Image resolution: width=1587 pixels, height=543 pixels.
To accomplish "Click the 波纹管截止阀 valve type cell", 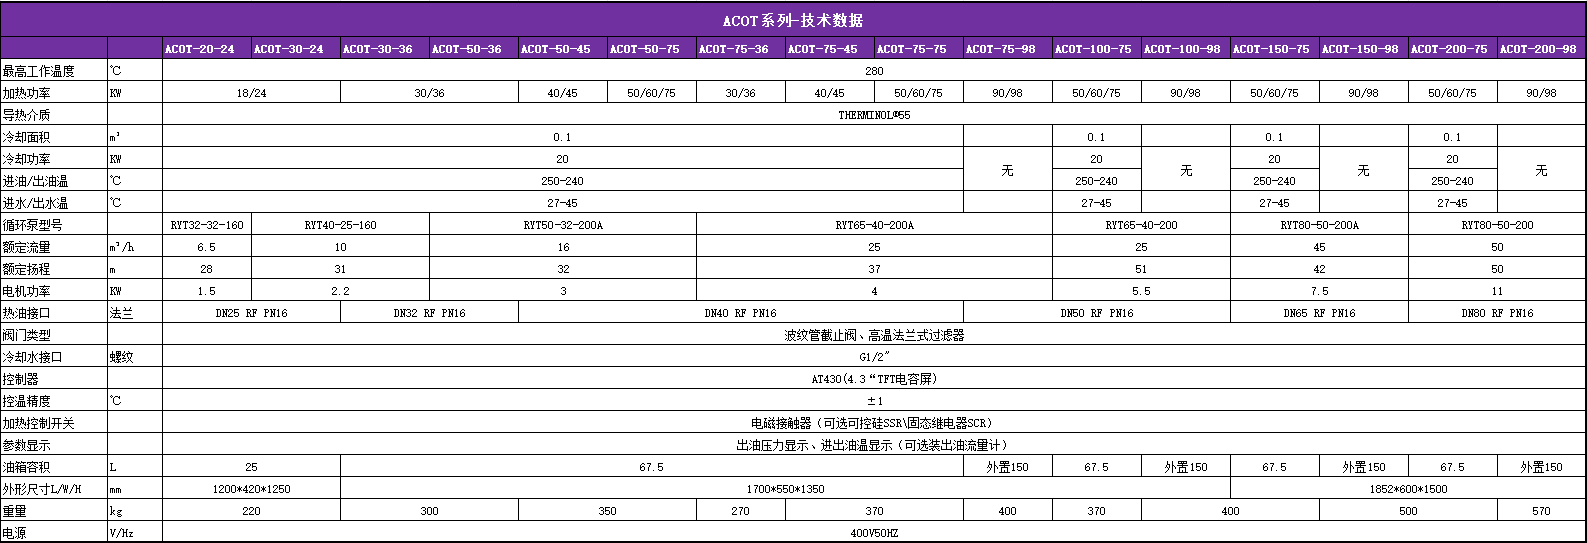I will point(874,335).
